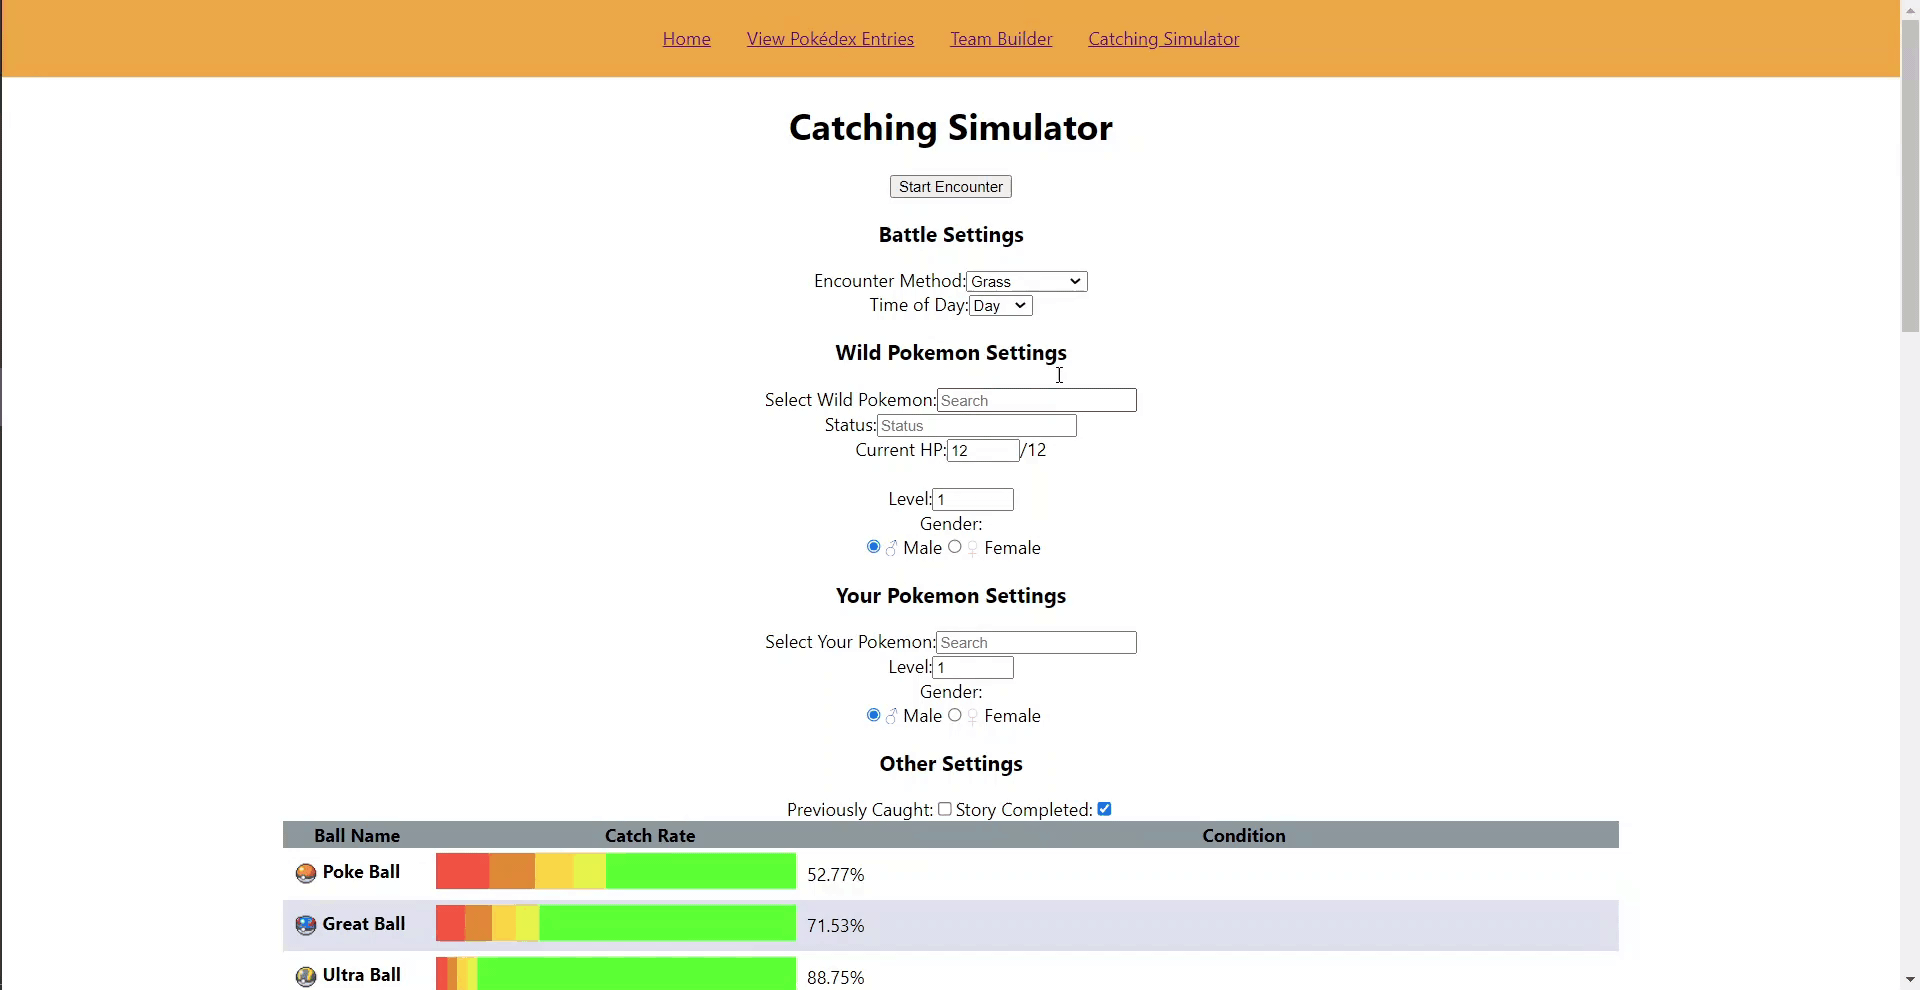Image resolution: width=1920 pixels, height=990 pixels.
Task: Click the Poke Ball catch rate bar
Action: 615,871
